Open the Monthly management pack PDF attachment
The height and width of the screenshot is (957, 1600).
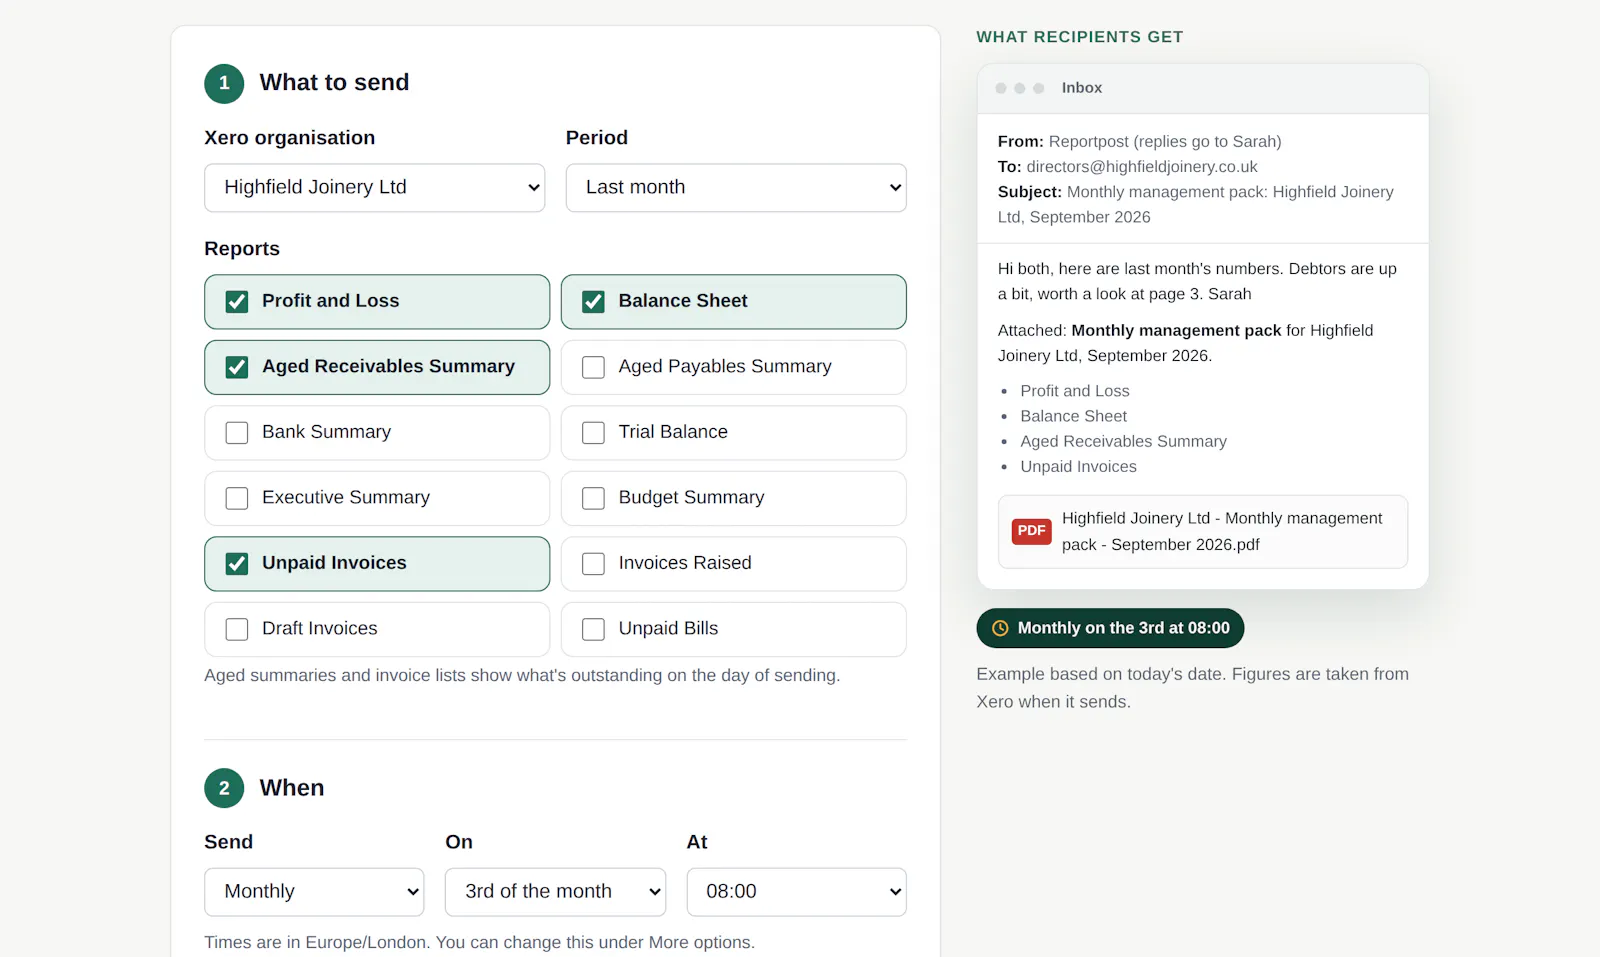click(x=1203, y=532)
